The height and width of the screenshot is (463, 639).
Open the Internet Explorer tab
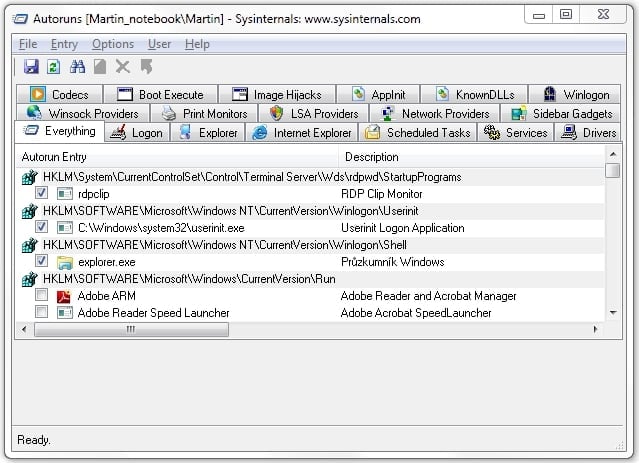coord(302,132)
